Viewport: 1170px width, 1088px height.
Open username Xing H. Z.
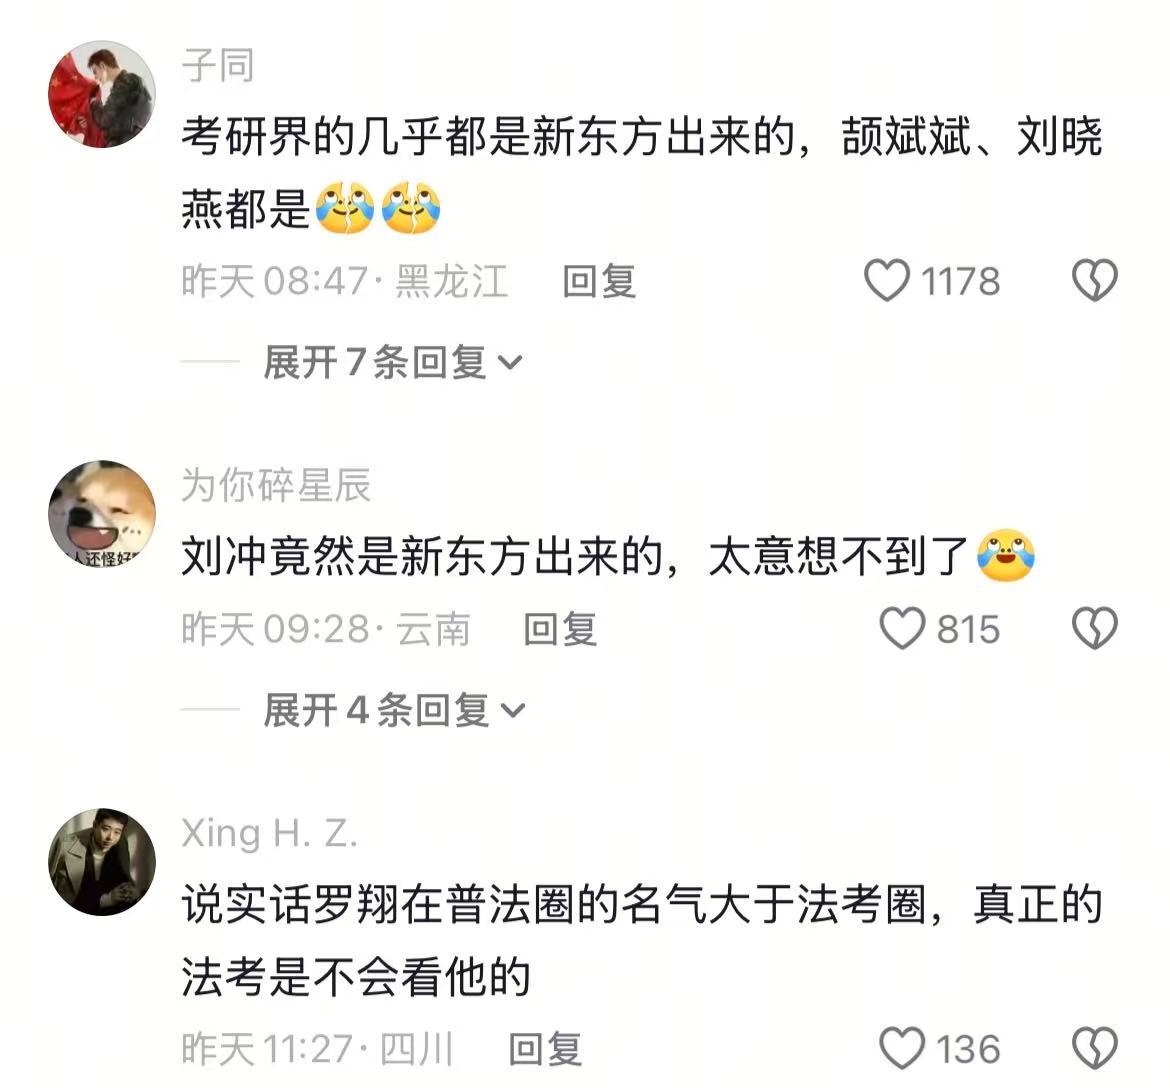coord(269,834)
